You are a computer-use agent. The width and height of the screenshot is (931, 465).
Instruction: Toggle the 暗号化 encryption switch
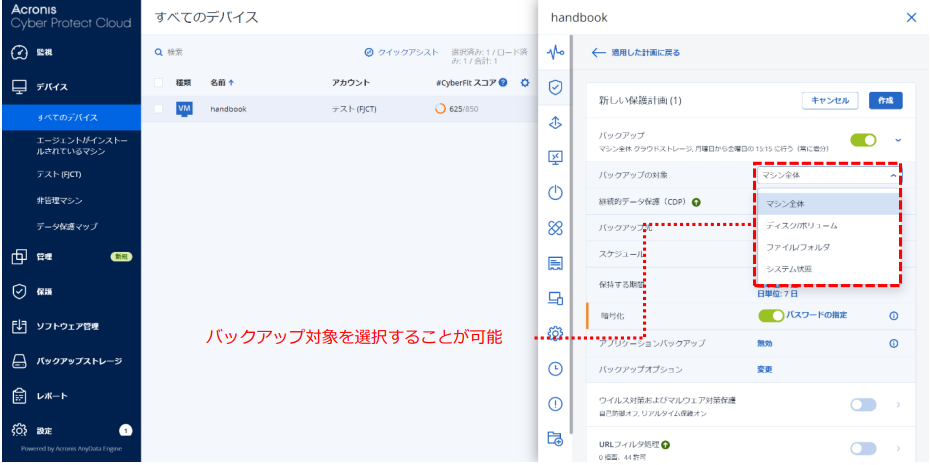pos(771,316)
